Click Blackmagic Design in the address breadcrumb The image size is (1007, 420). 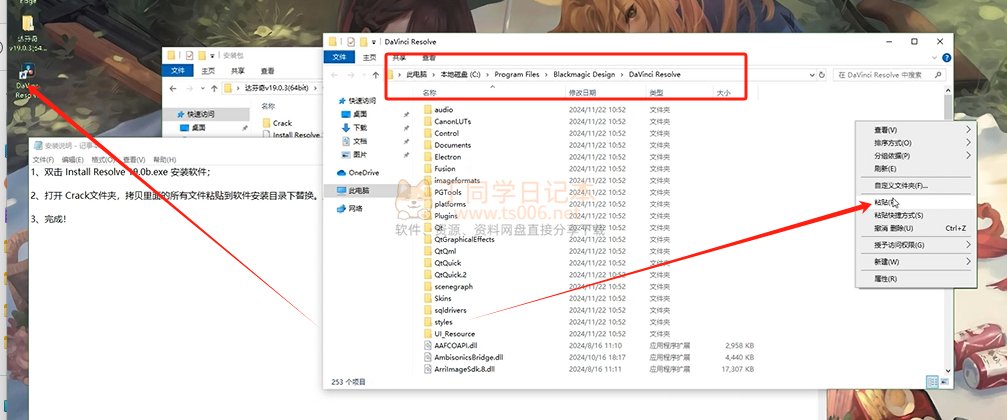click(x=584, y=74)
